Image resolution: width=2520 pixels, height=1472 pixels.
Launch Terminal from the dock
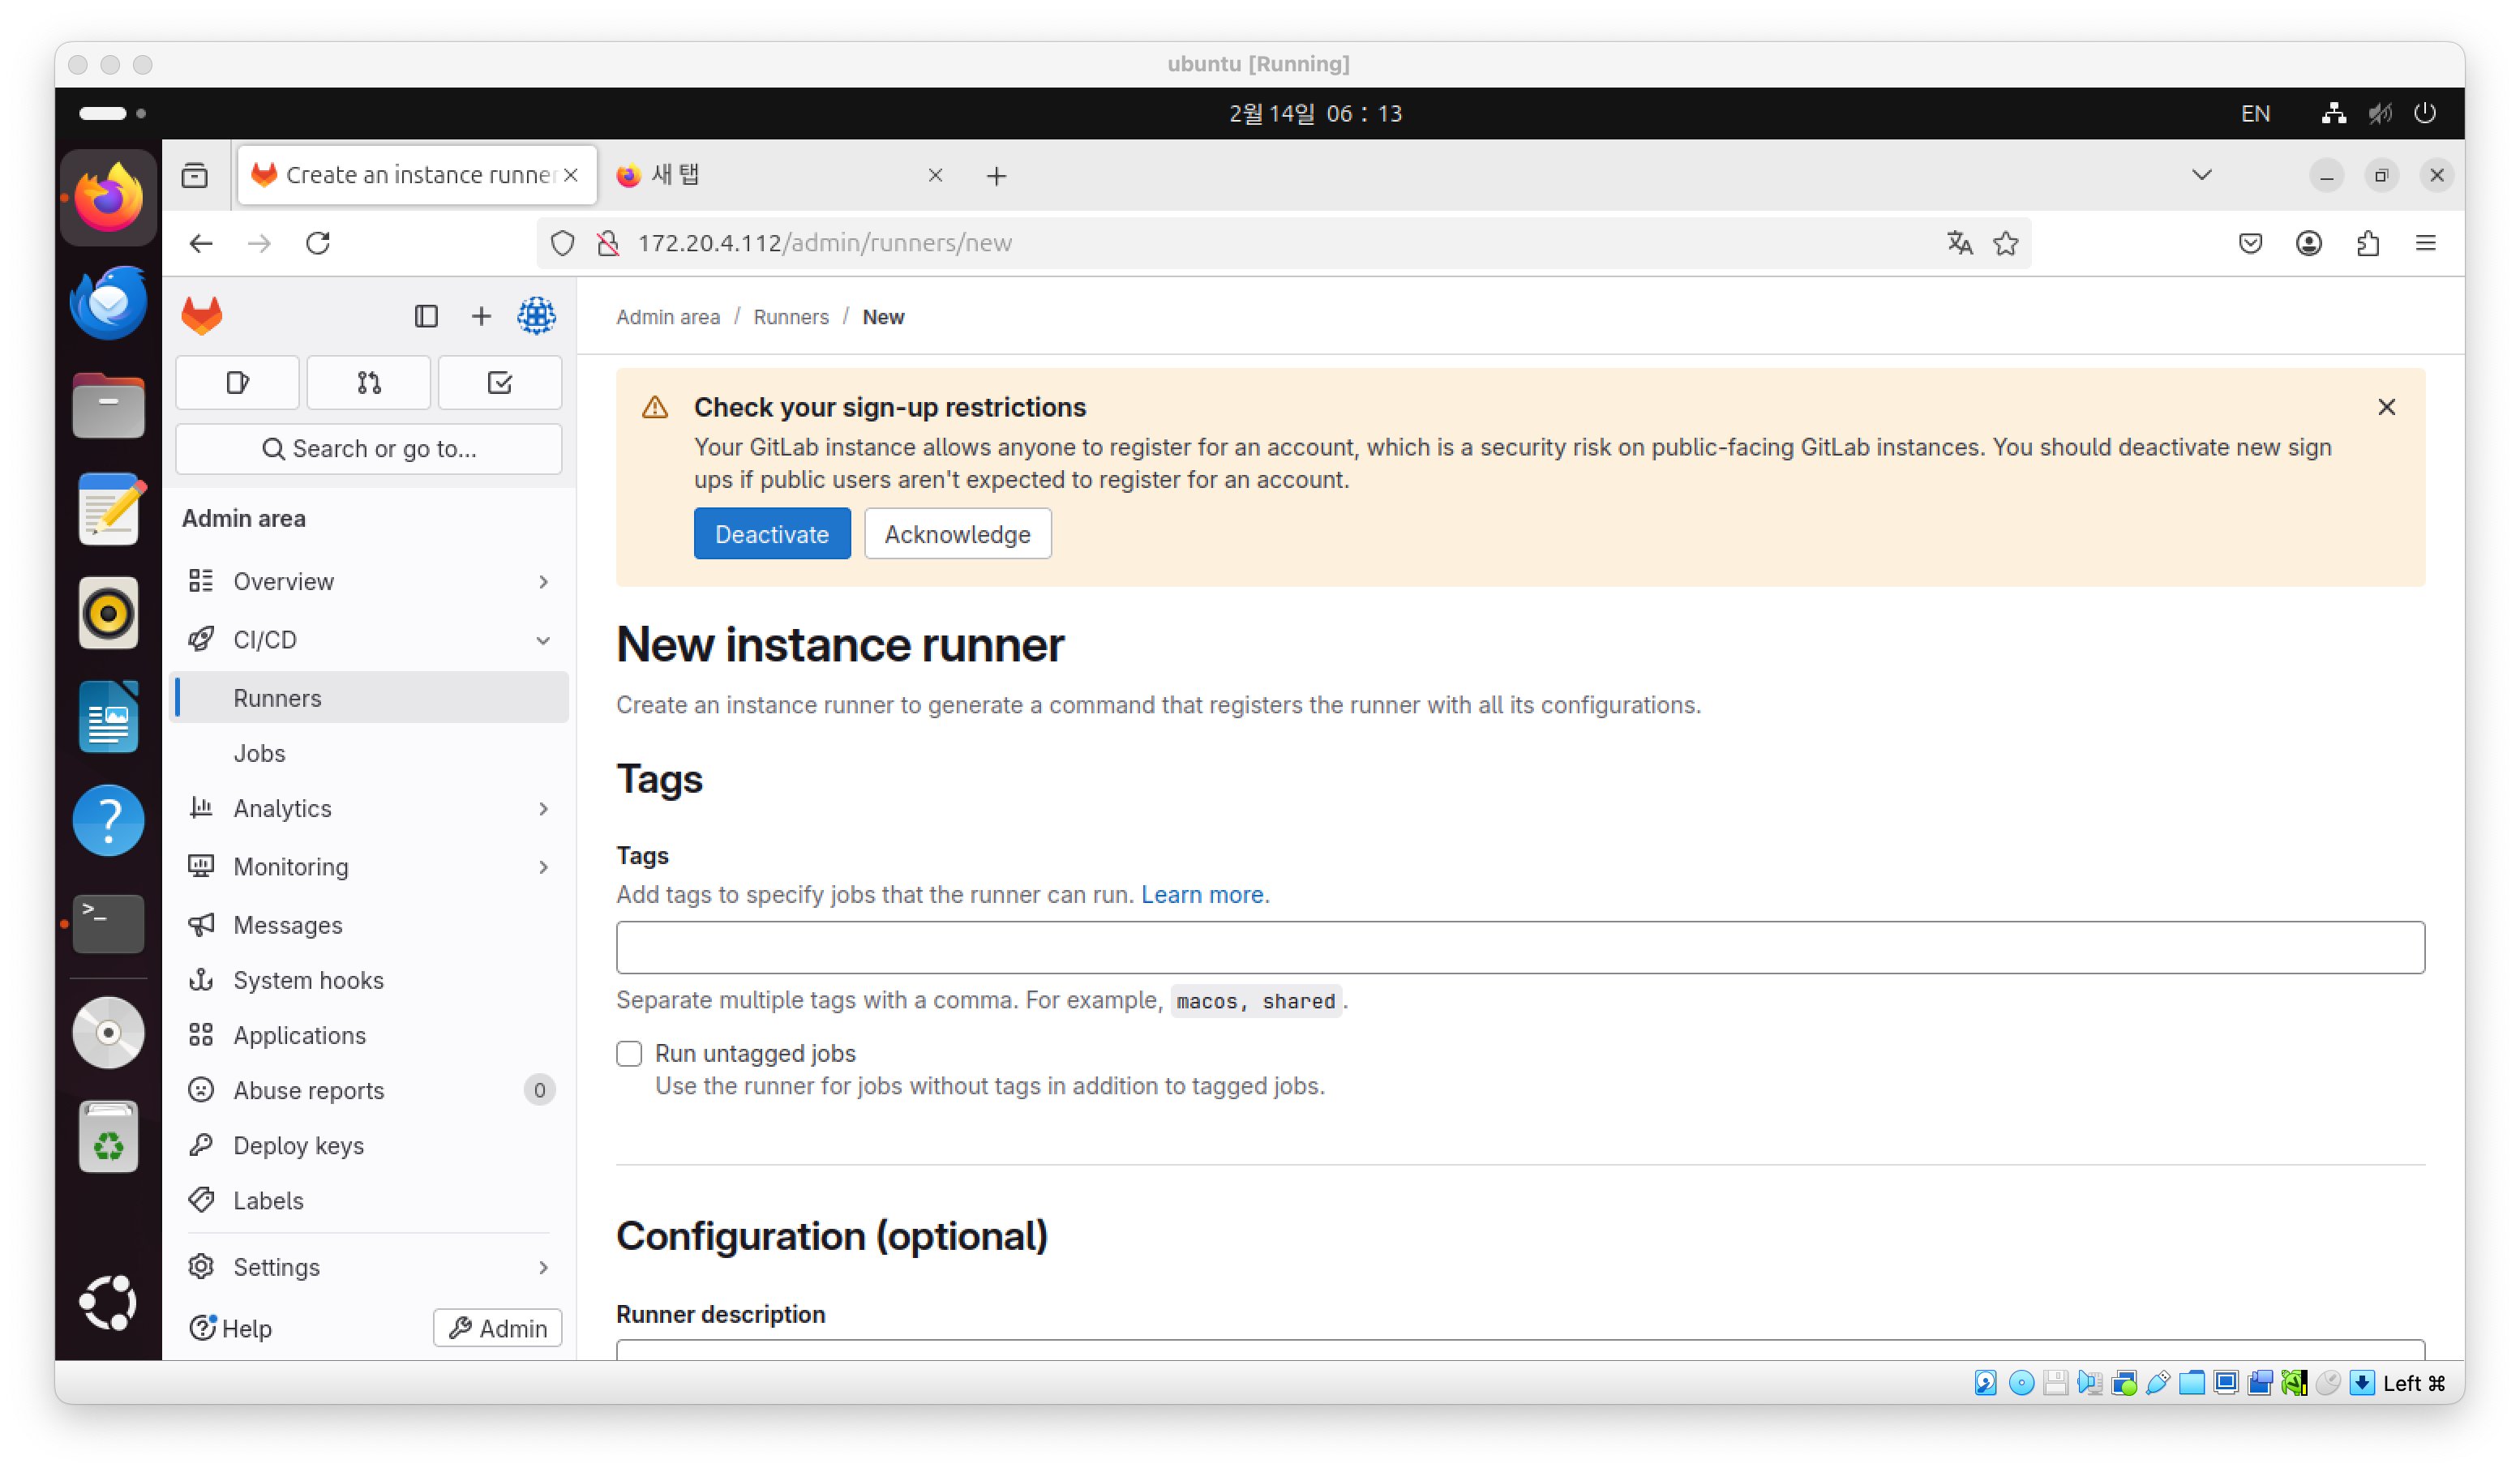pyautogui.click(x=108, y=924)
